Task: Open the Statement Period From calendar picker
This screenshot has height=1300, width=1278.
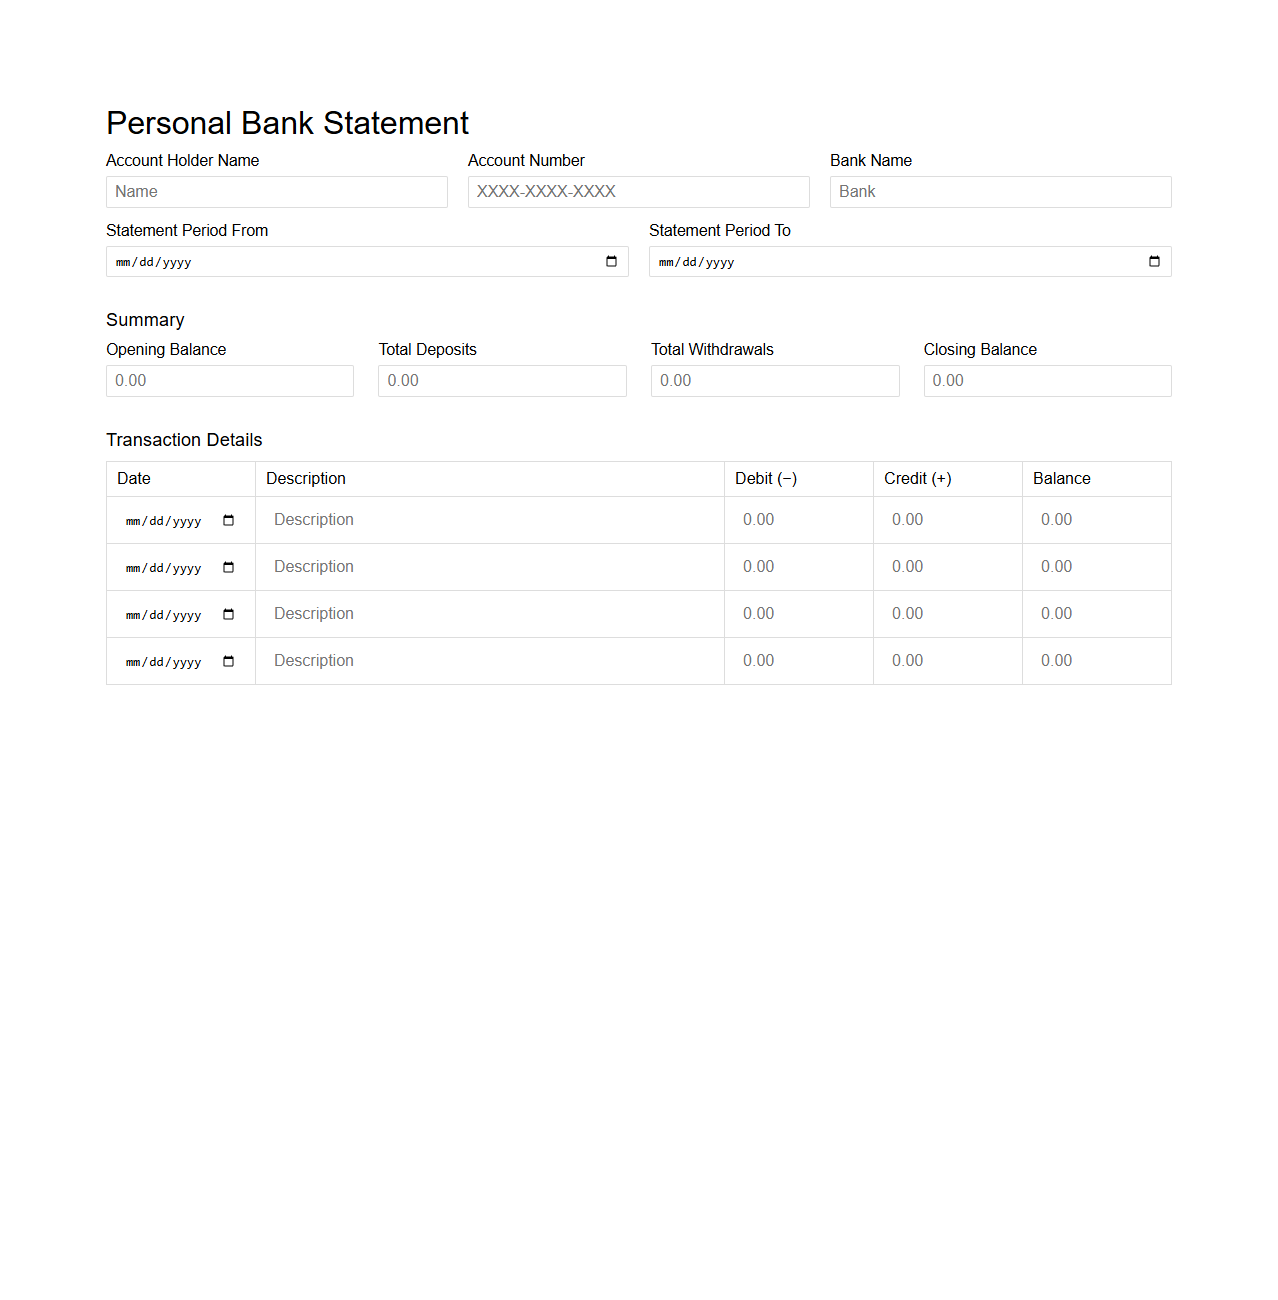Action: coord(611,261)
